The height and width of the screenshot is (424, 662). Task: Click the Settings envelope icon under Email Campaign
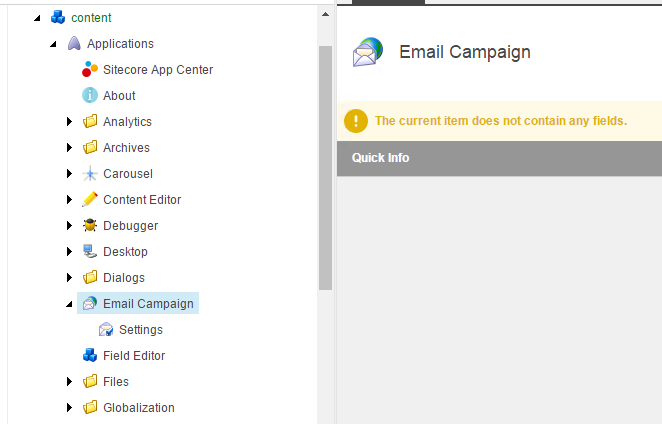pos(106,329)
